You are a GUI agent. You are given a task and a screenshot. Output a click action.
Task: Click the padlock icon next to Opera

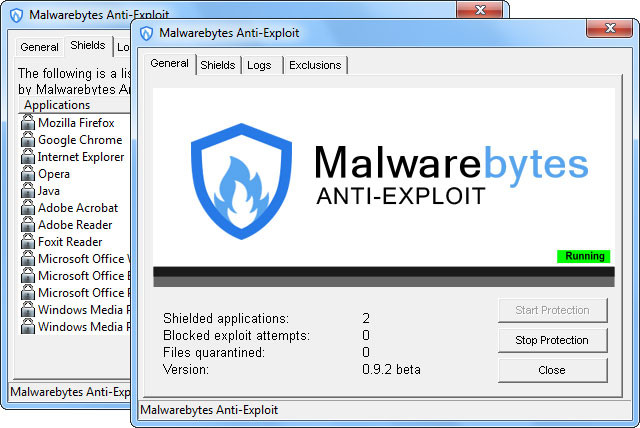tap(28, 174)
